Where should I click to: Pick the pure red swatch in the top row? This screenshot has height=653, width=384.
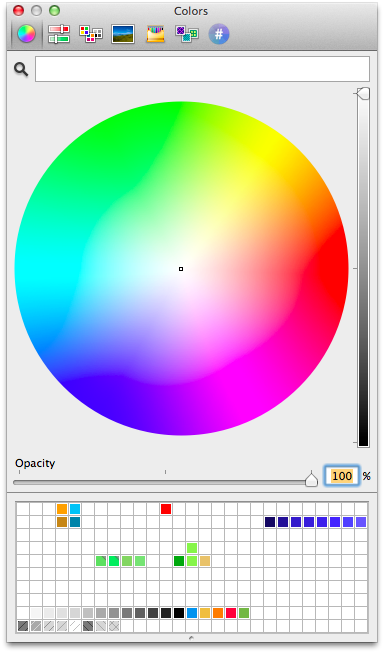(166, 509)
